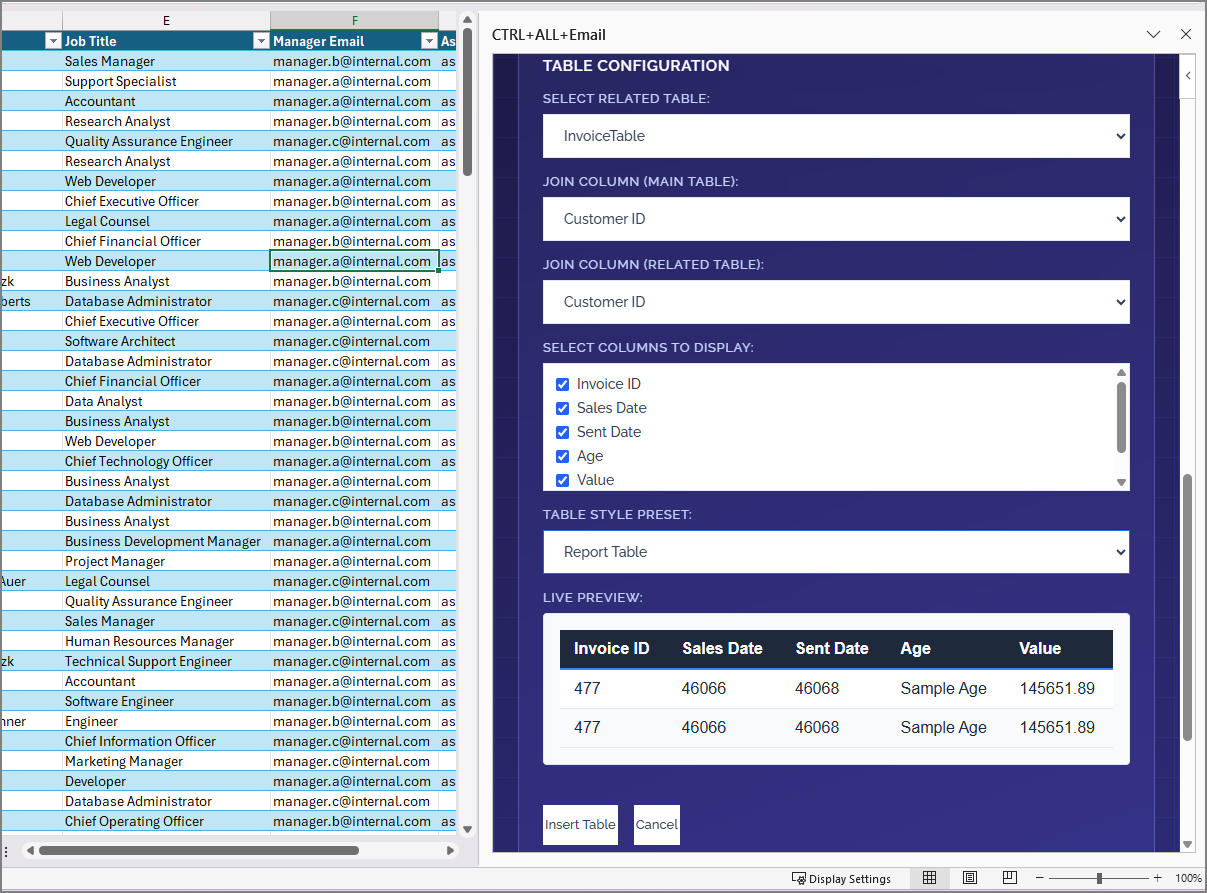1207x893 pixels.
Task: Collapse the task pane using the side chevron
Action: coord(1188,75)
